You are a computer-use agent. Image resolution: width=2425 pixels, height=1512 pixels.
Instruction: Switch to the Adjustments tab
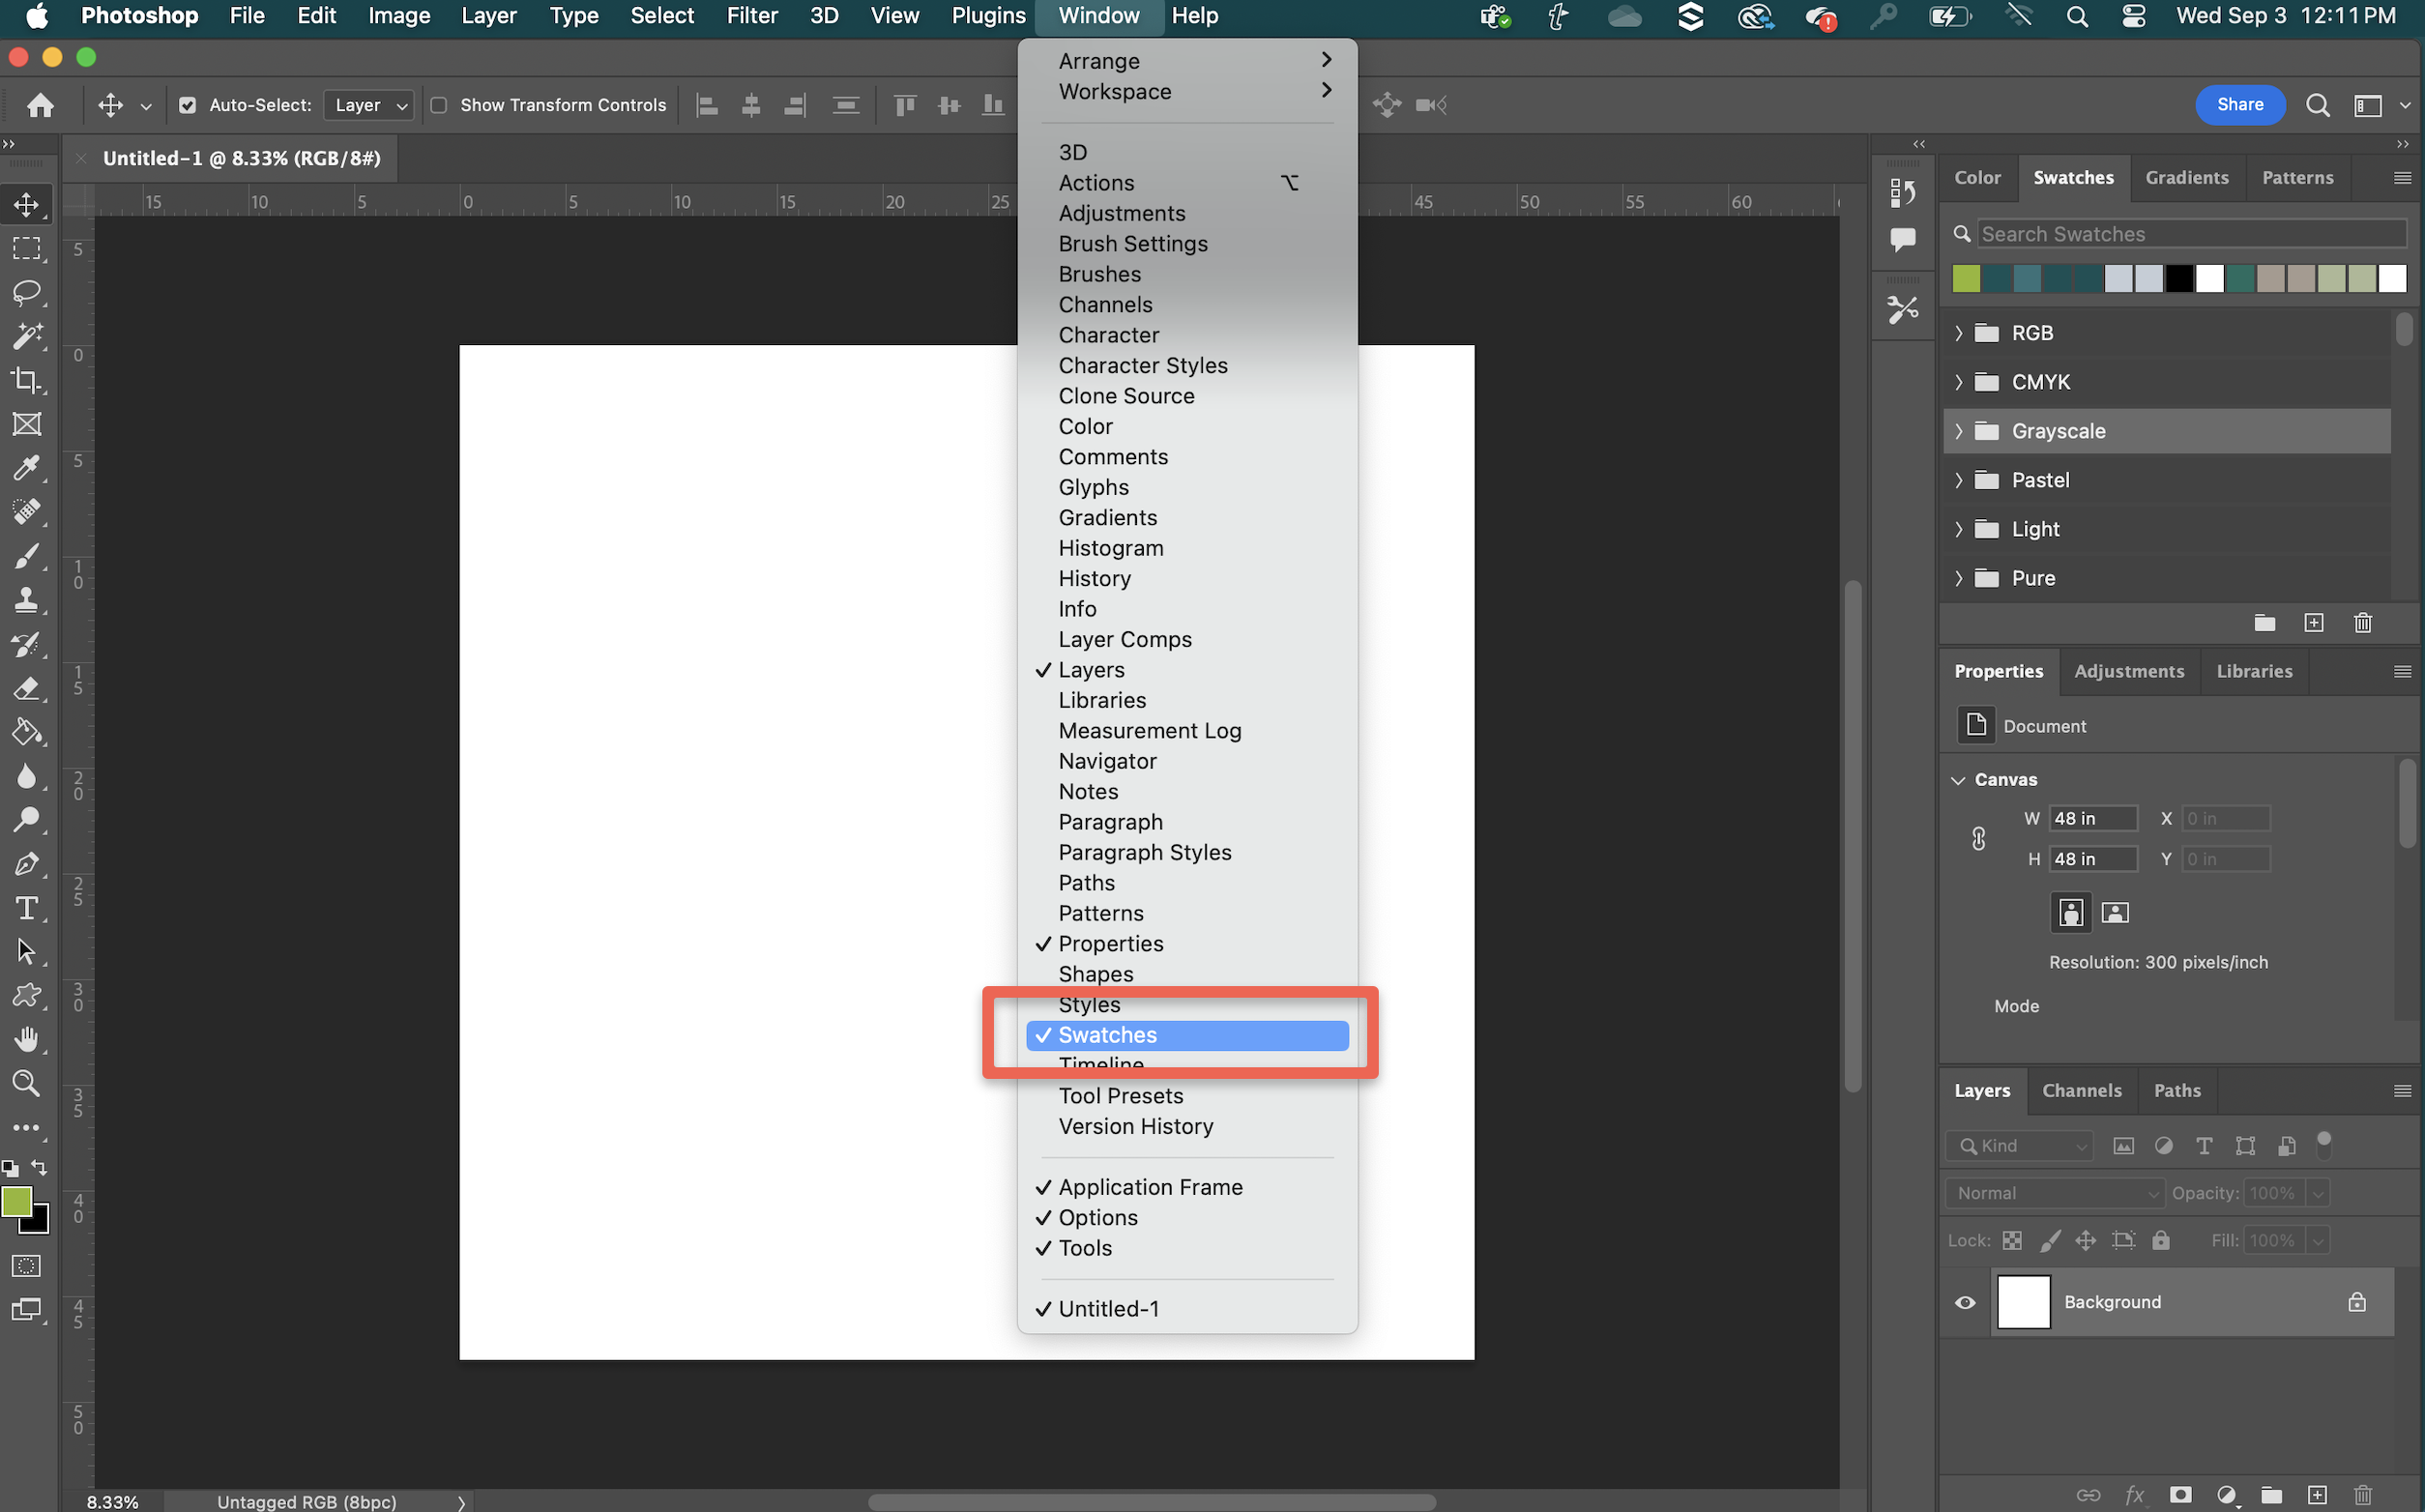(2129, 671)
